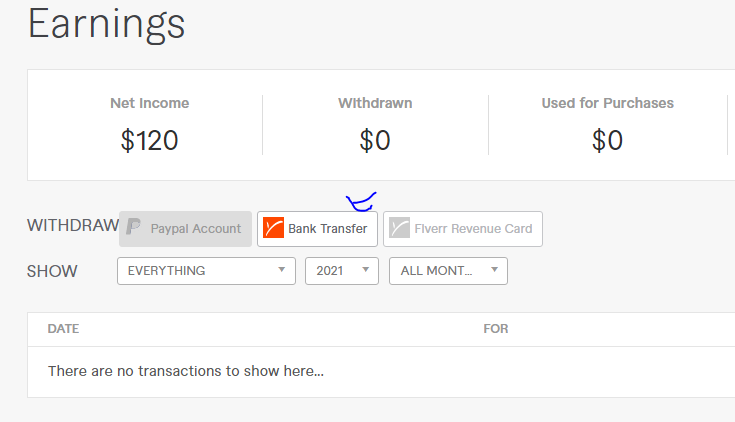The width and height of the screenshot is (735, 422).
Task: Click the Earnings page heading
Action: 106,22
